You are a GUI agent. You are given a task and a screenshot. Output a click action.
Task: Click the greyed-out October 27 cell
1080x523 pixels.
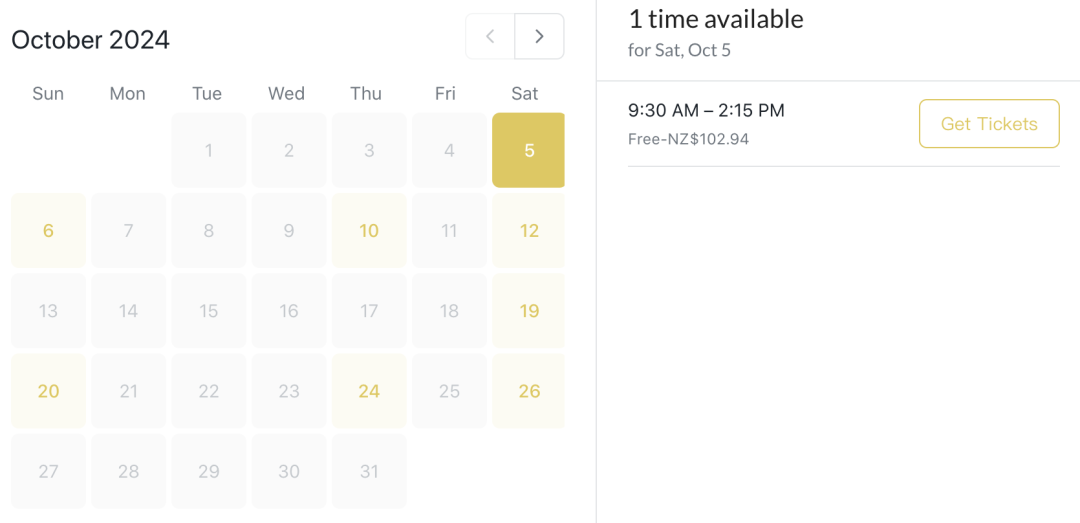48,471
